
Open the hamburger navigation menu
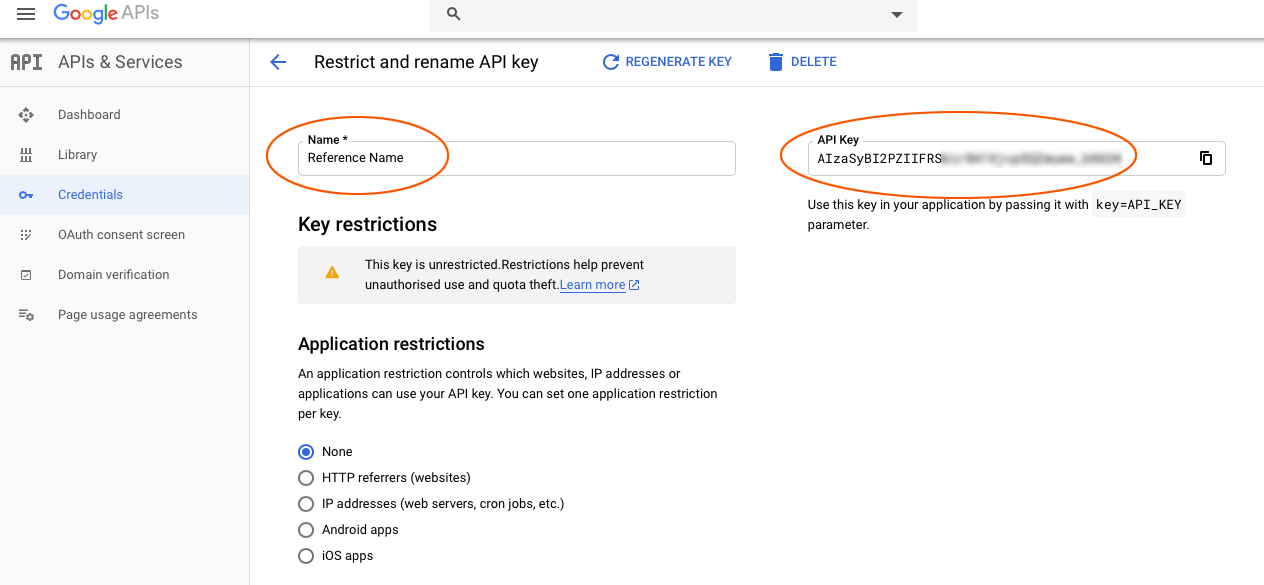point(26,14)
